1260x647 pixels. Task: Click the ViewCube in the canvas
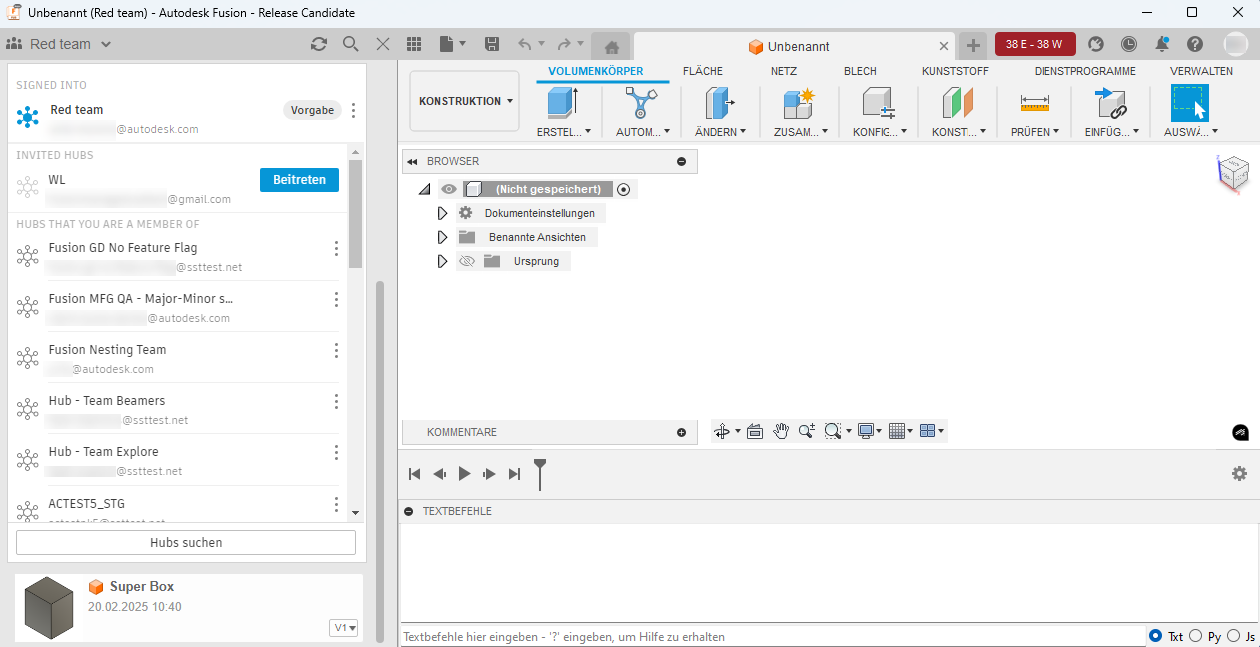point(1232,173)
